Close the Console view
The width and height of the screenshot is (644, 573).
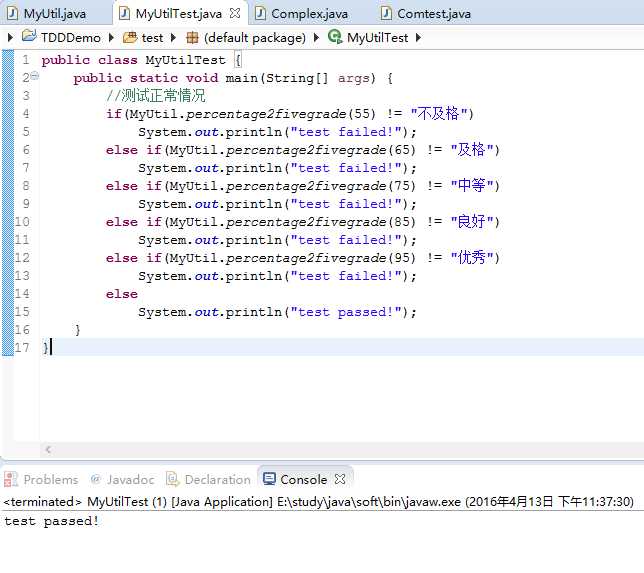(x=340, y=479)
